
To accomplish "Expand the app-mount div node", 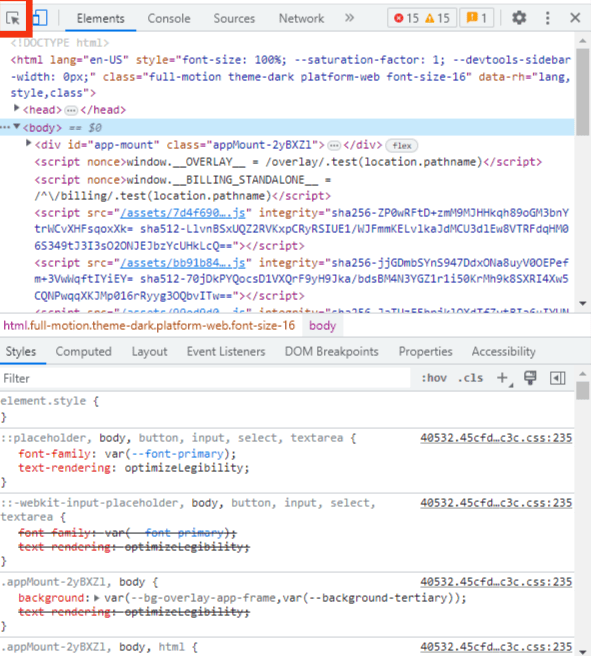I will coord(28,144).
